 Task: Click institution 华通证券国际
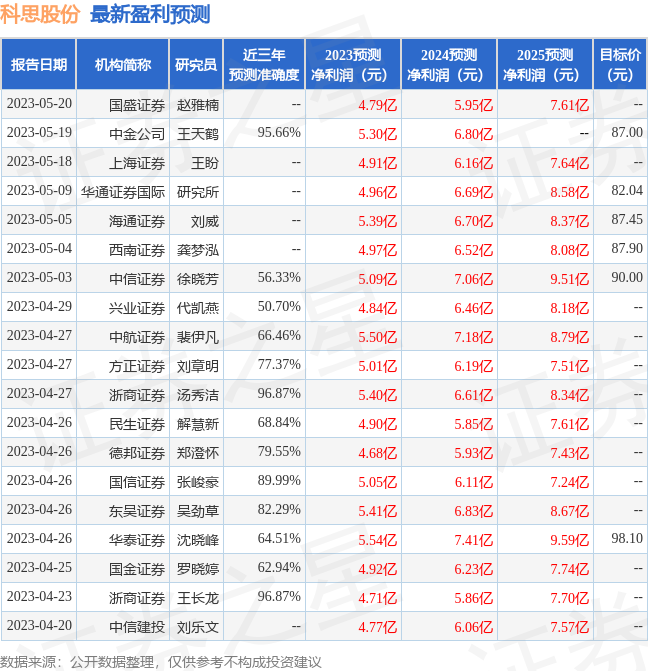pos(123,192)
